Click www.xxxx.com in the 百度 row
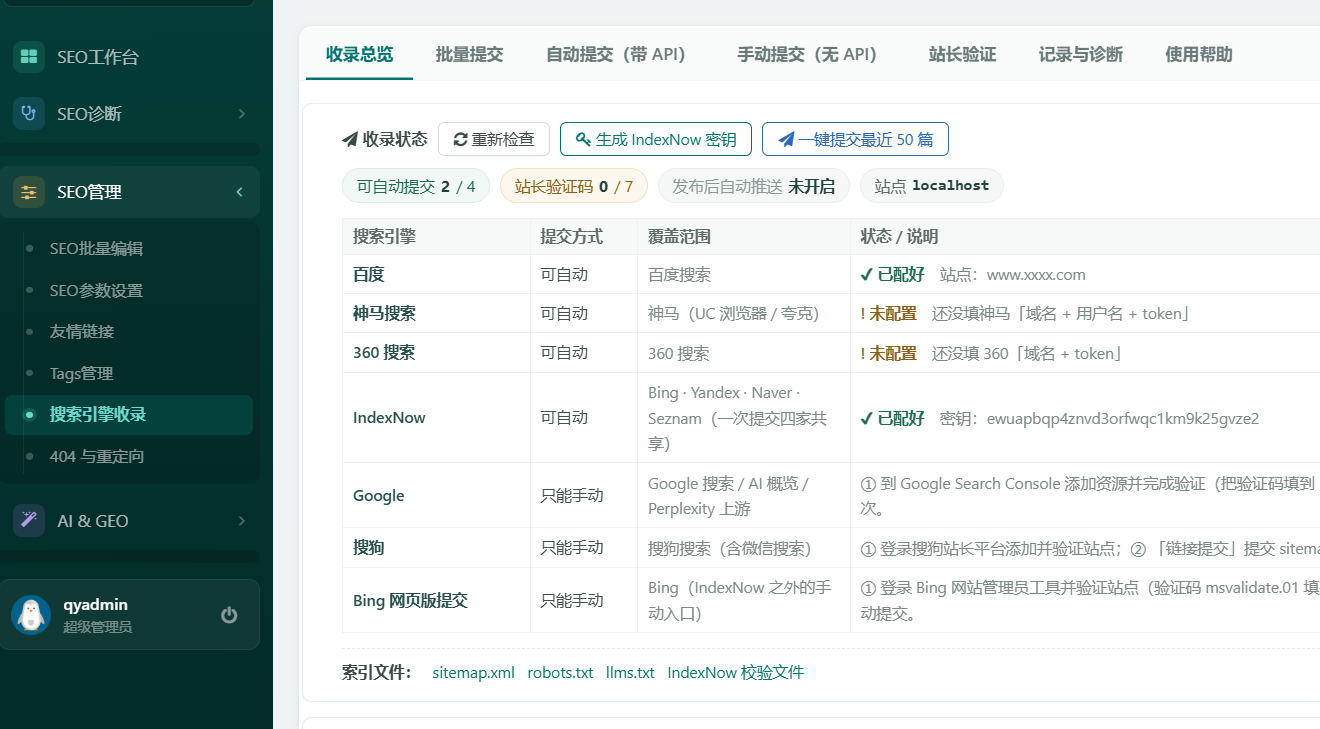Viewport: 1320px width, 729px height. 1036,274
